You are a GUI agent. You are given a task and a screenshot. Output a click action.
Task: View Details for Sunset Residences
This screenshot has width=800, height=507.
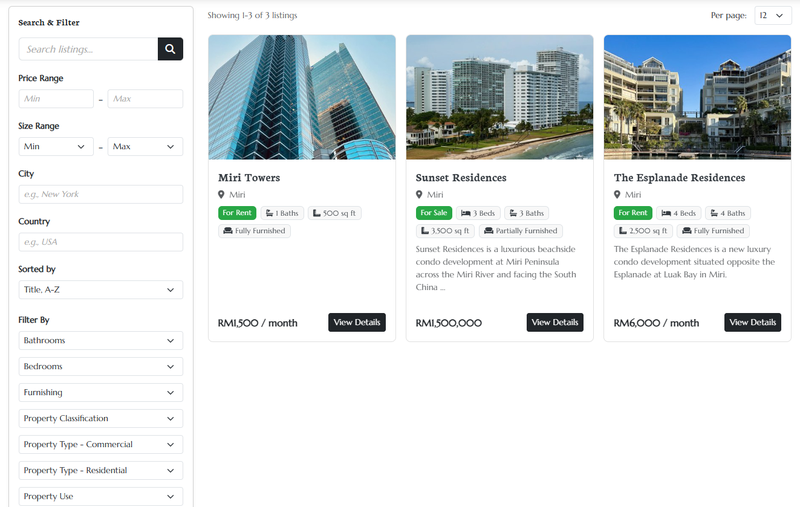(555, 323)
